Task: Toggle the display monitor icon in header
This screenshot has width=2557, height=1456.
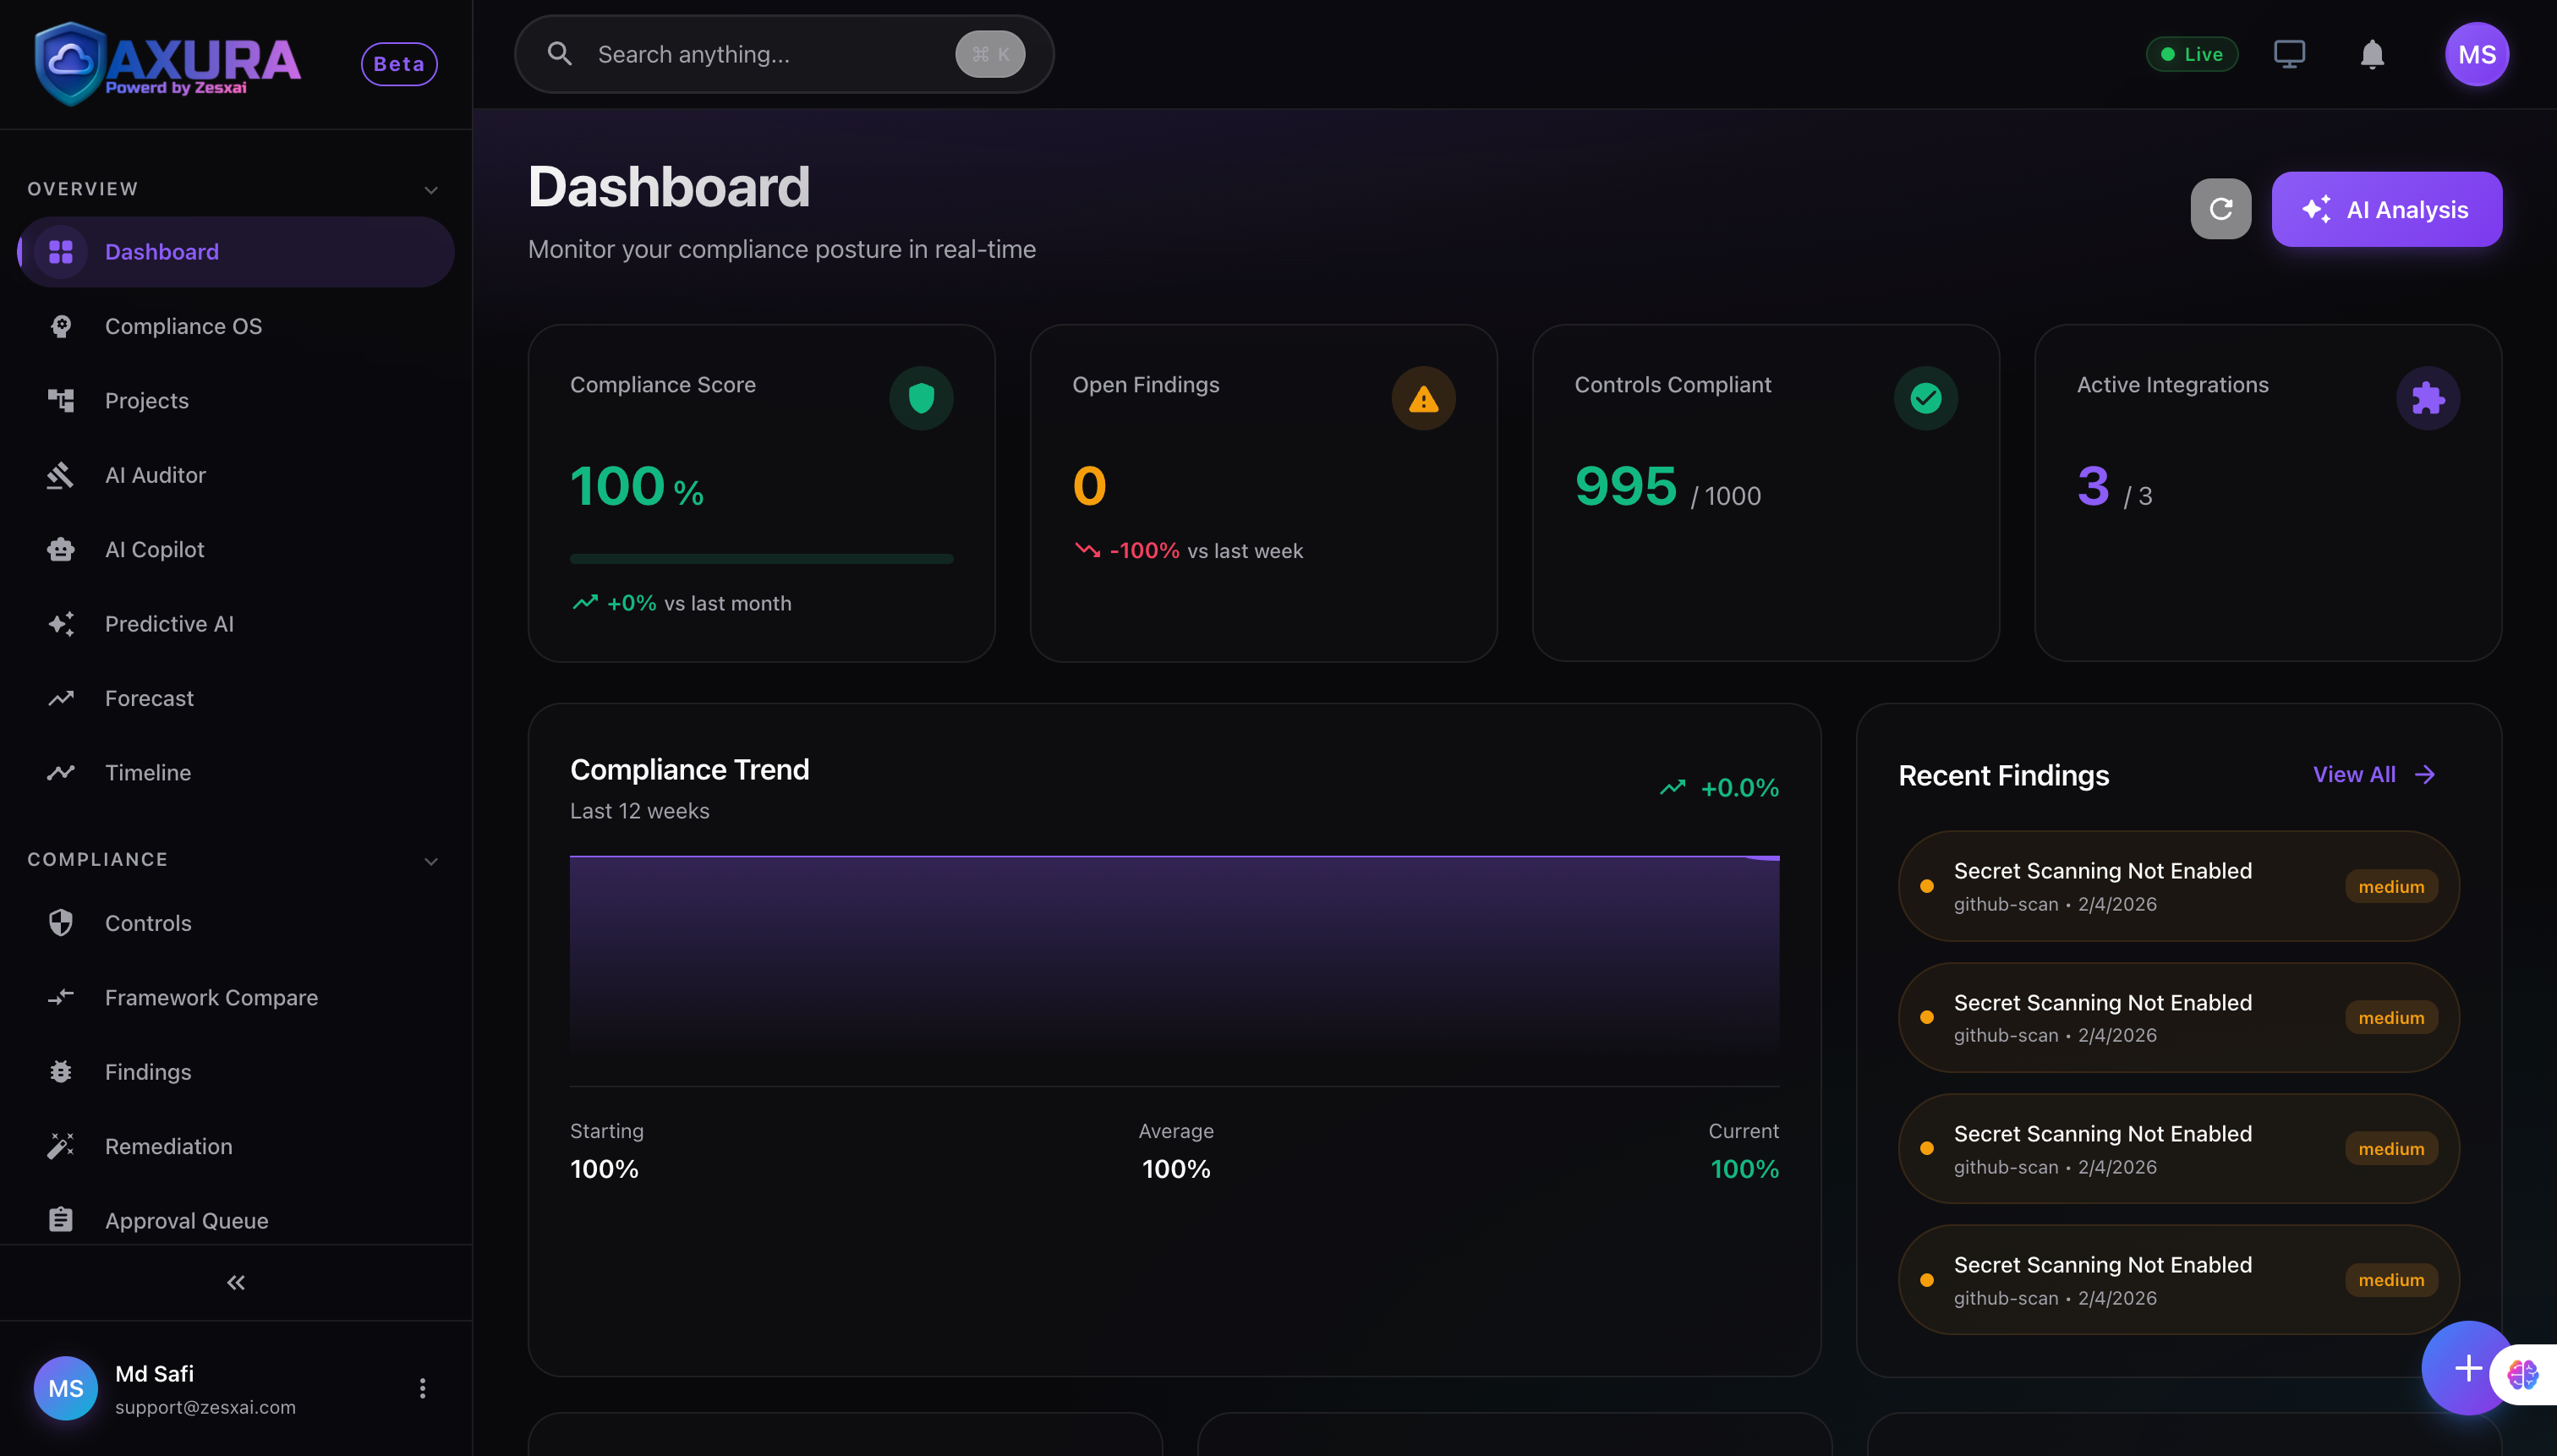Action: (x=2289, y=53)
